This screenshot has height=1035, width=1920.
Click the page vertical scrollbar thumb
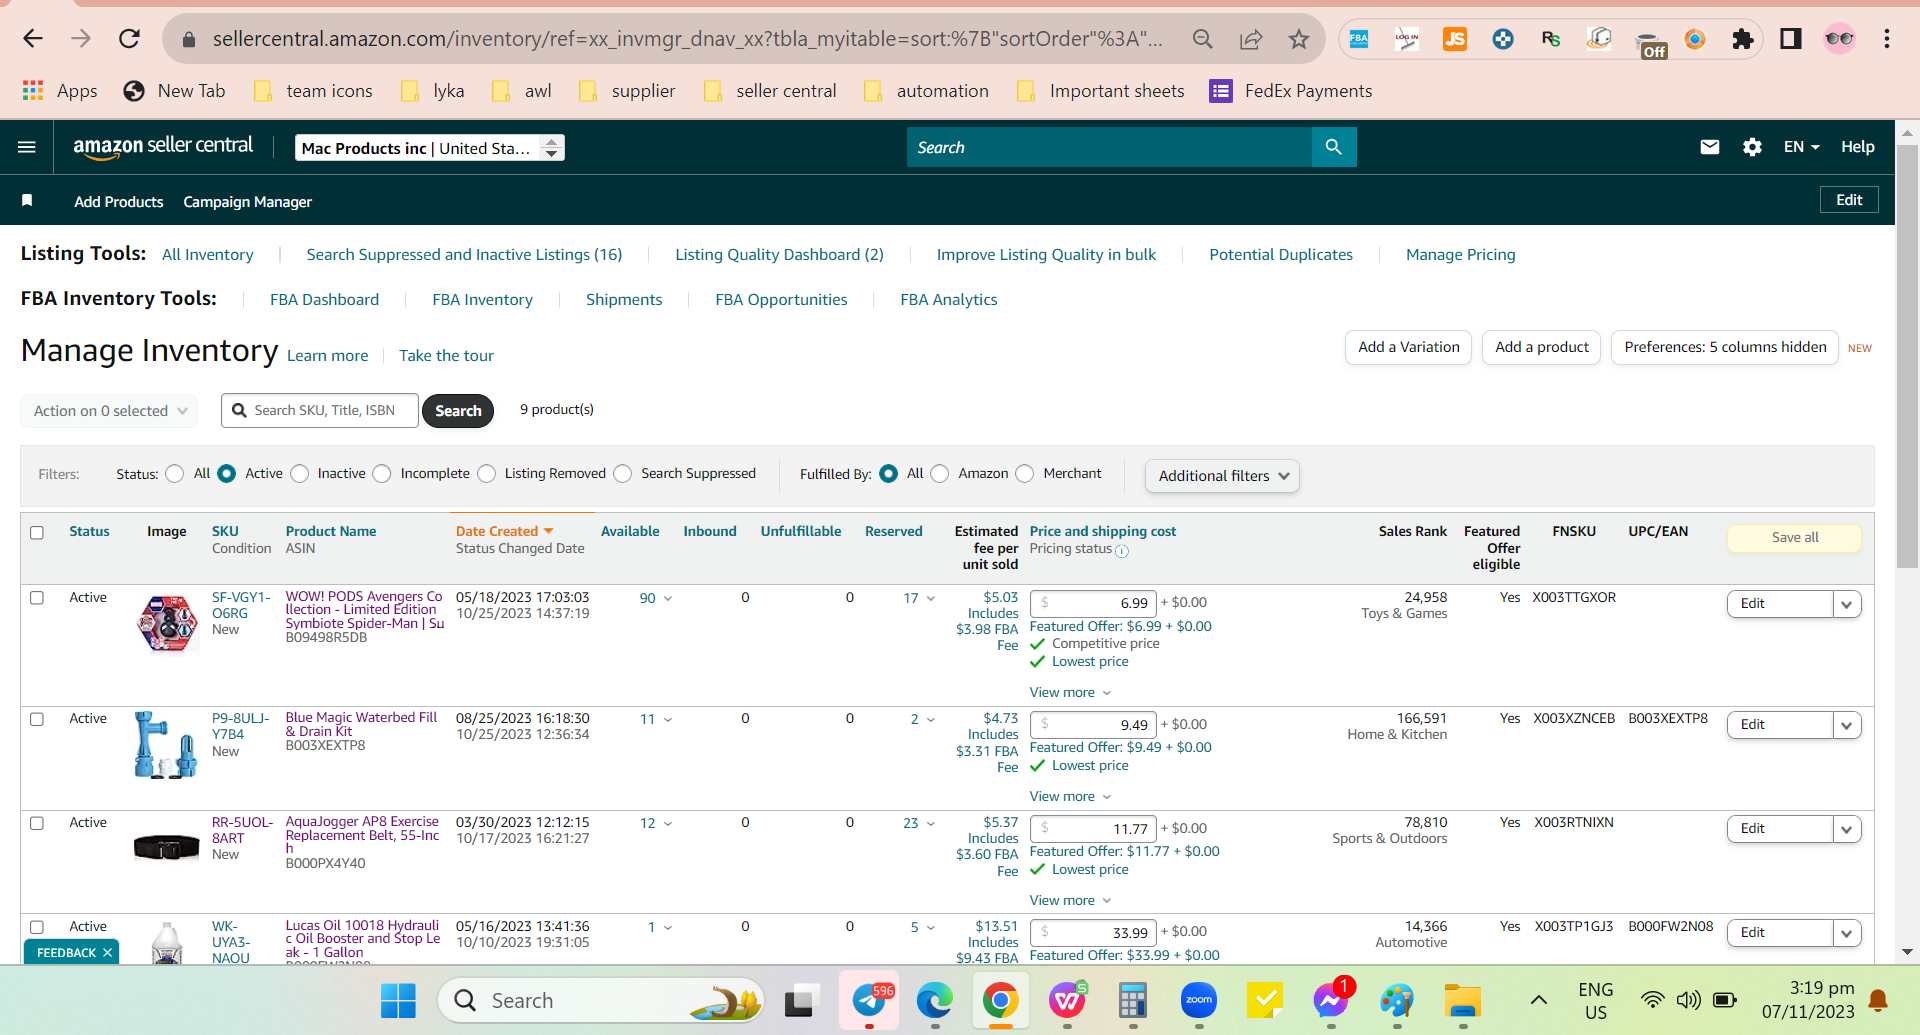1907,355
